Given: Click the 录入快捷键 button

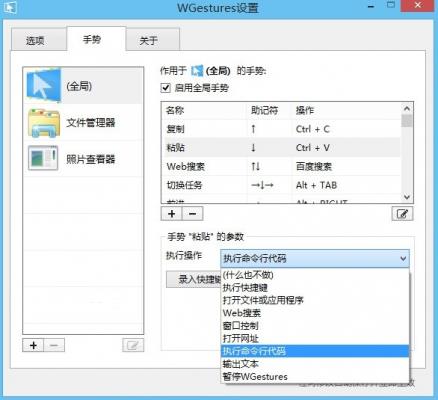Looking at the screenshot, I should 194,279.
